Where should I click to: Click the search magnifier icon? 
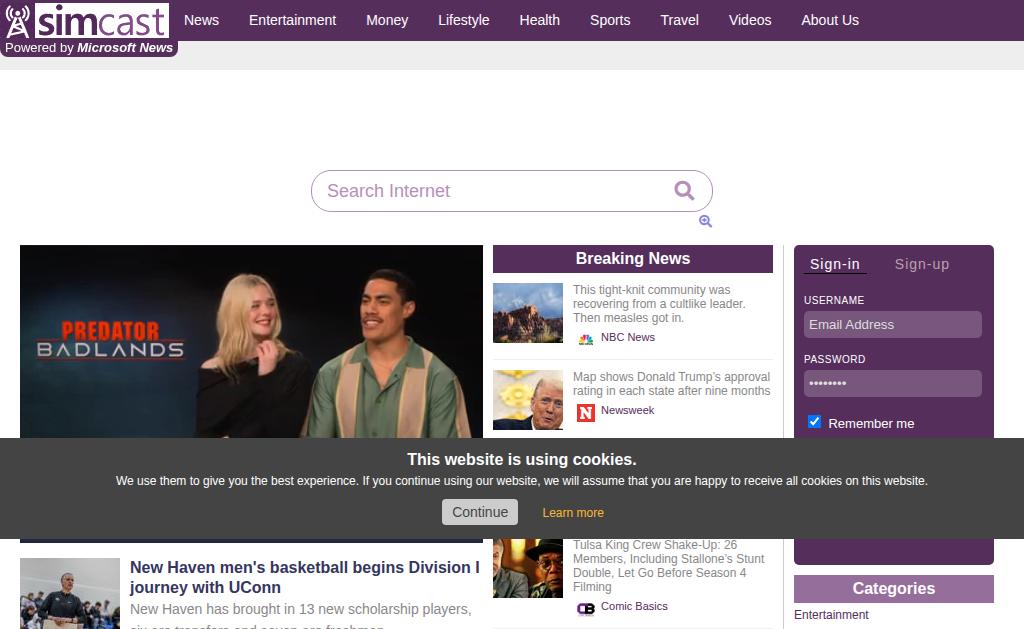(684, 190)
